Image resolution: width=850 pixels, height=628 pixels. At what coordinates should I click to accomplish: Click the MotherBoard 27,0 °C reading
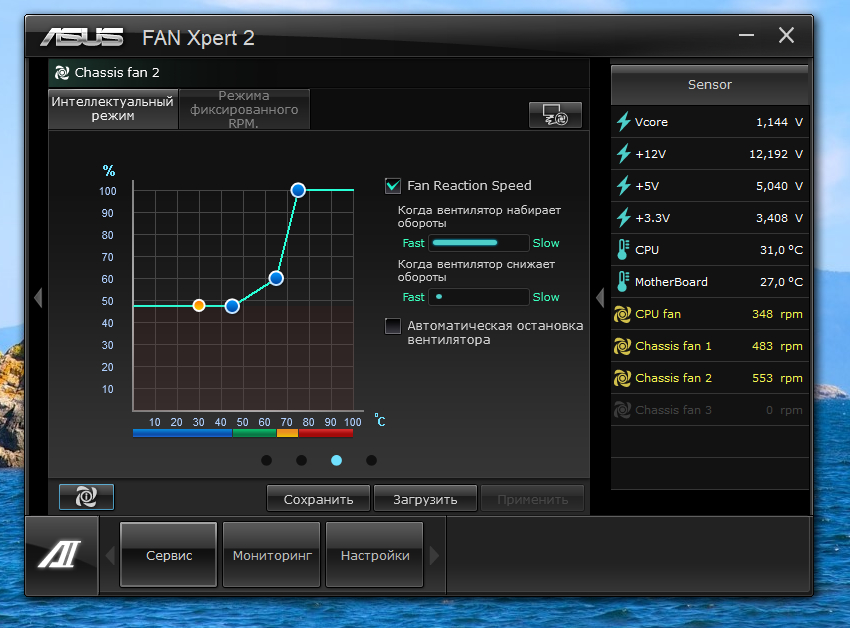pyautogui.click(x=781, y=282)
